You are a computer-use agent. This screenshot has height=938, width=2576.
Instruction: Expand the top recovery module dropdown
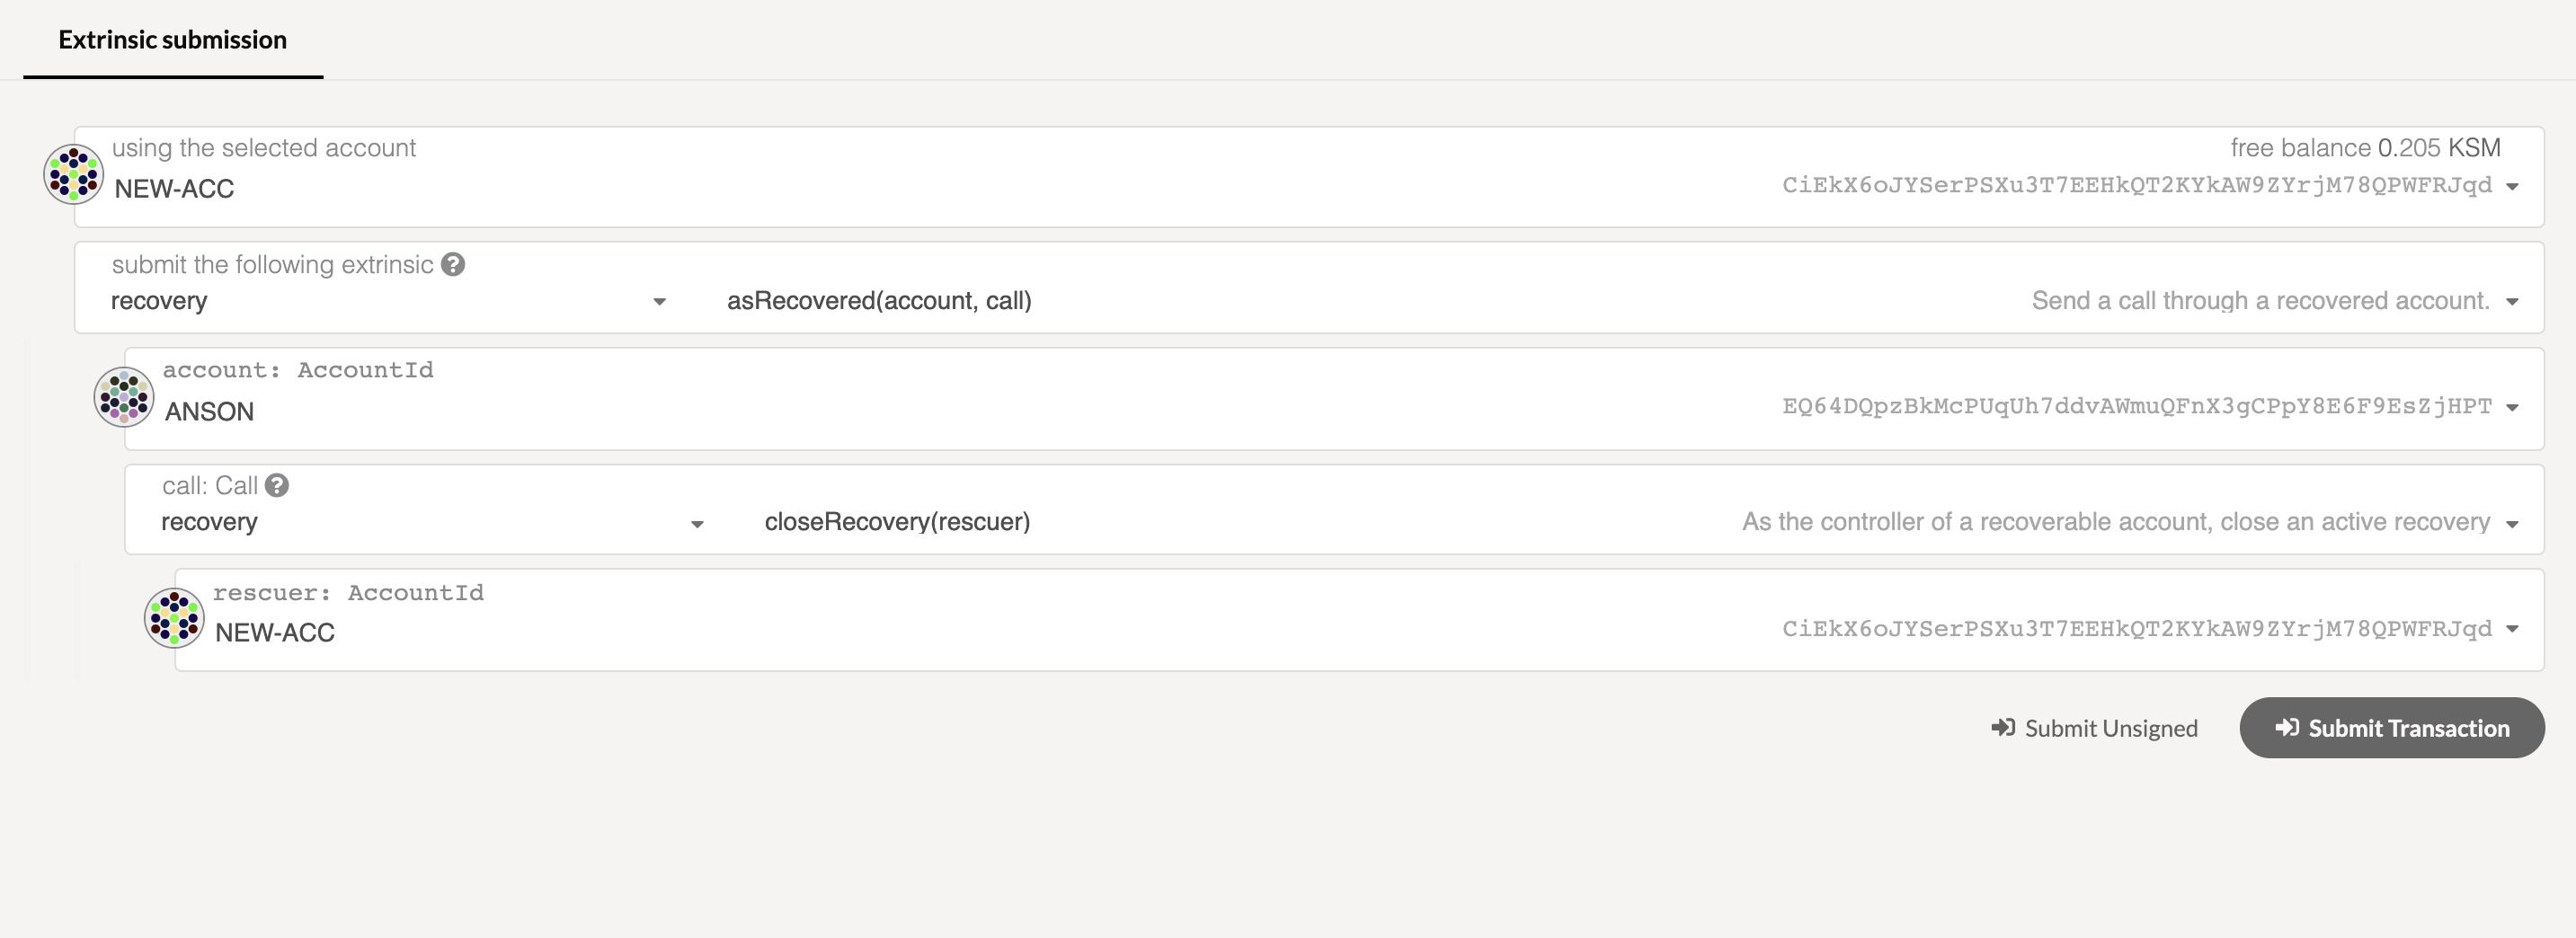coord(659,302)
